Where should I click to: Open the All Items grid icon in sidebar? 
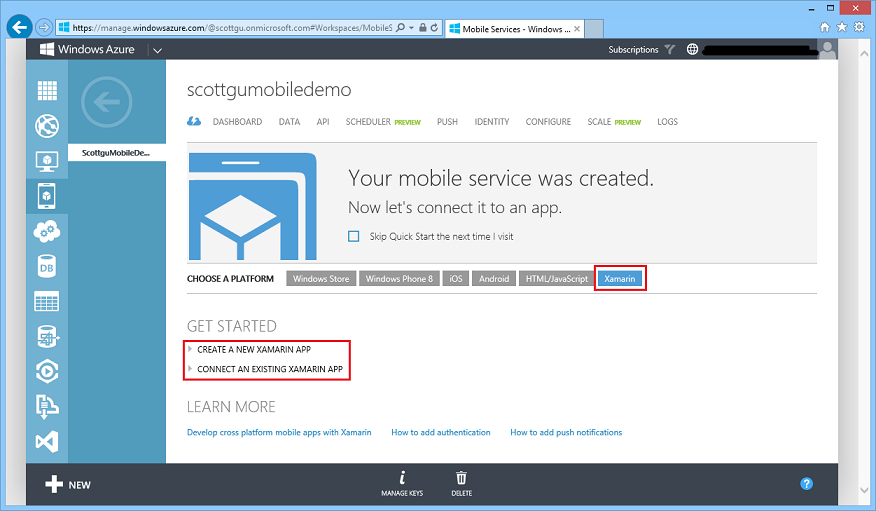tap(47, 90)
